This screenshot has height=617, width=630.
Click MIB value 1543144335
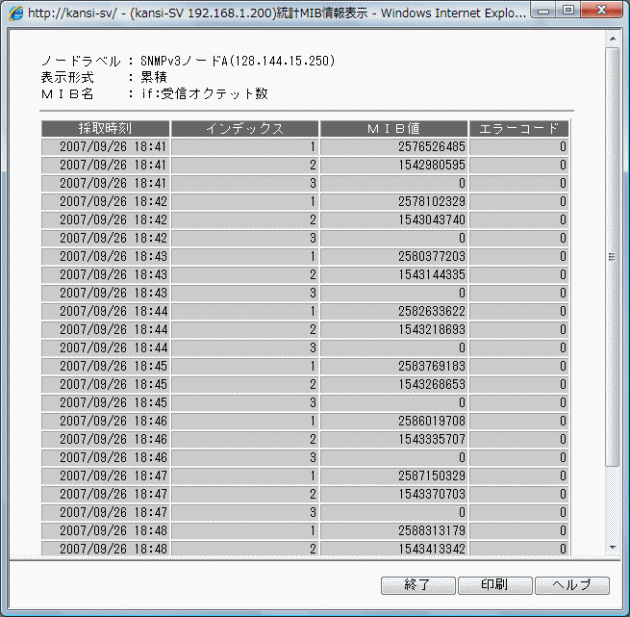432,275
